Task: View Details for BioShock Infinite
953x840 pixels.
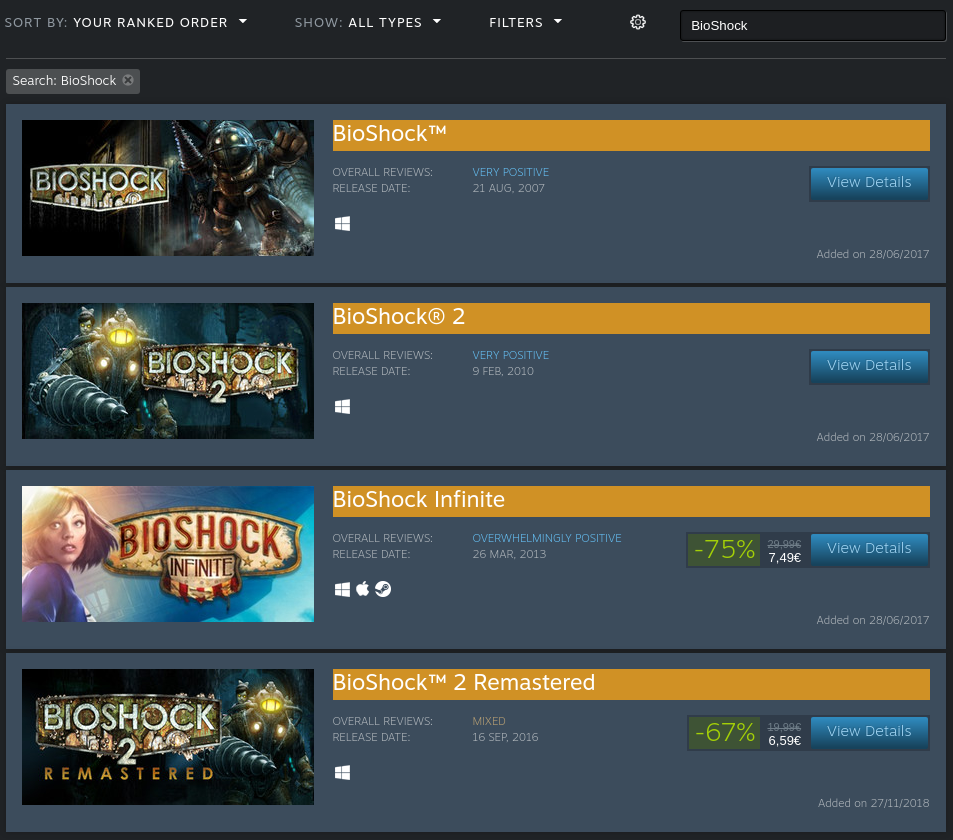Action: [869, 548]
